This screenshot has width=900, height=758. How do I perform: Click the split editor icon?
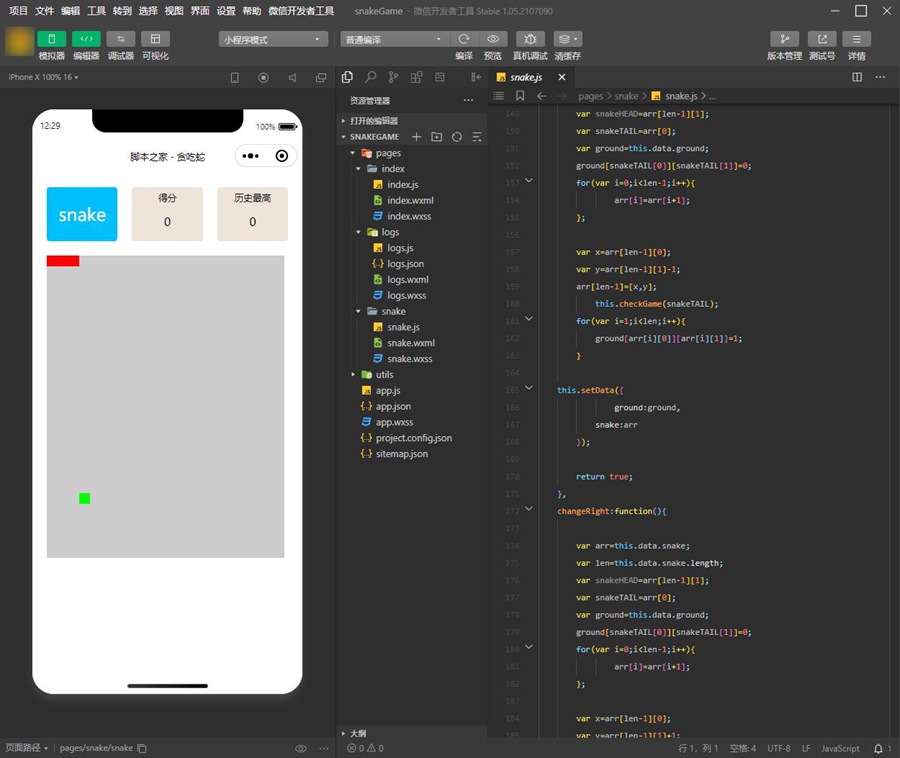(857, 77)
